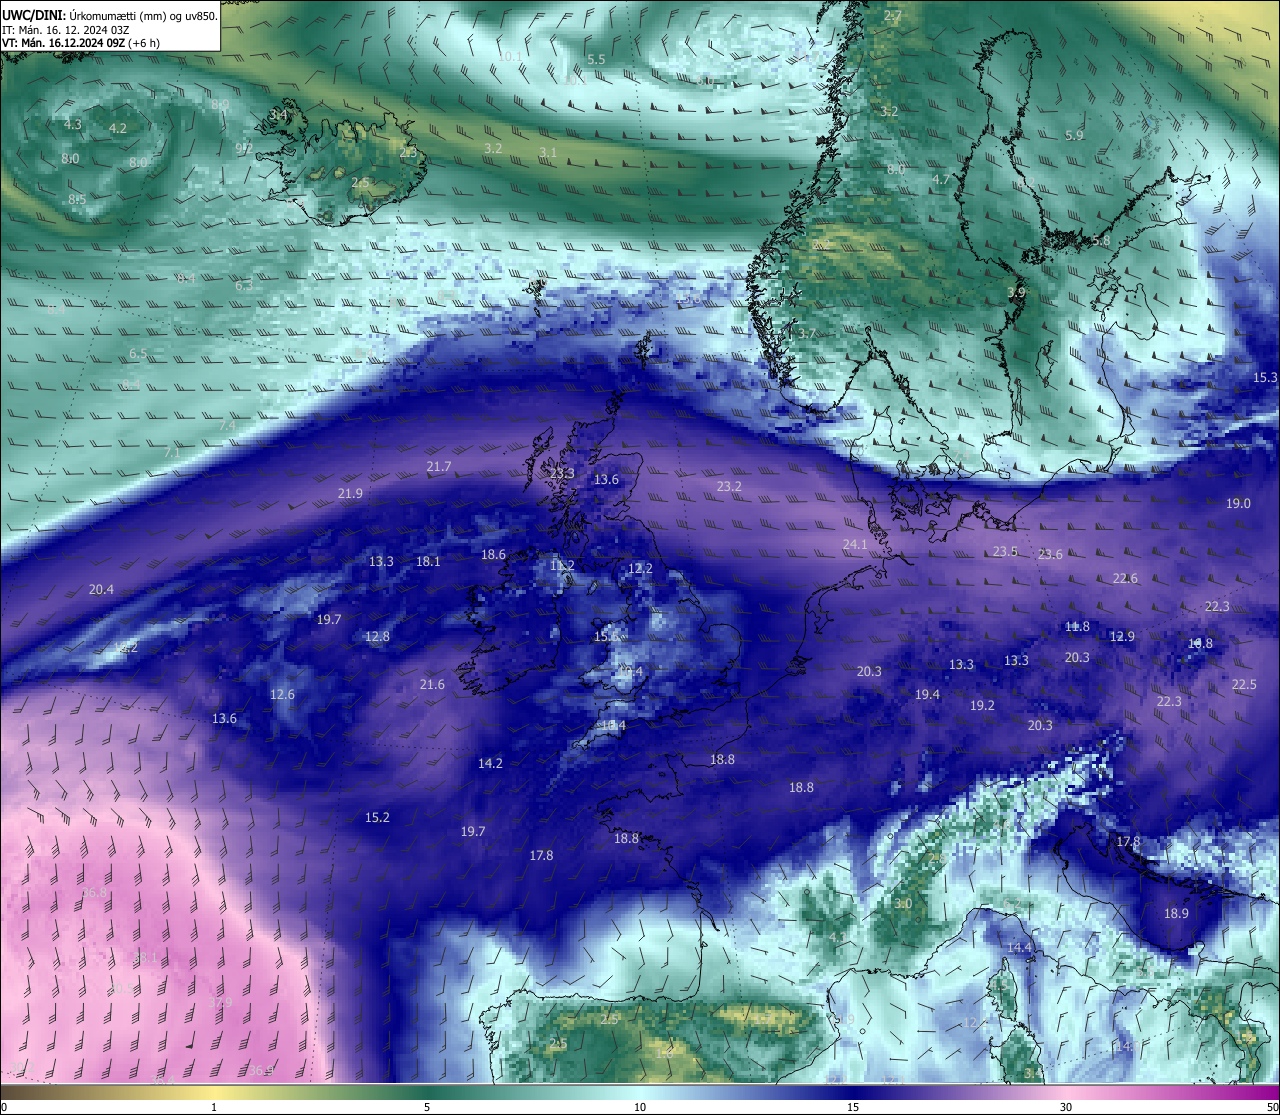Click the 19.4 value over Germany
This screenshot has height=1115, width=1280.
927,695
